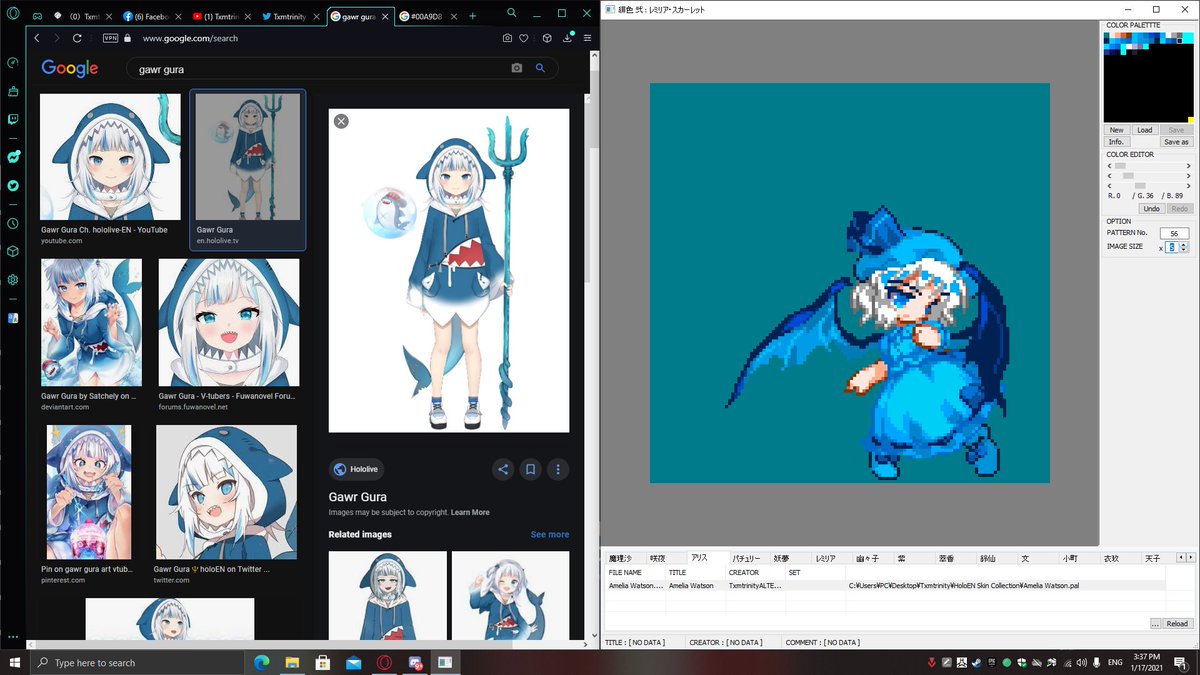Viewport: 1200px width, 675px height.
Task: Click Reload button in palette list
Action: tap(1177, 624)
